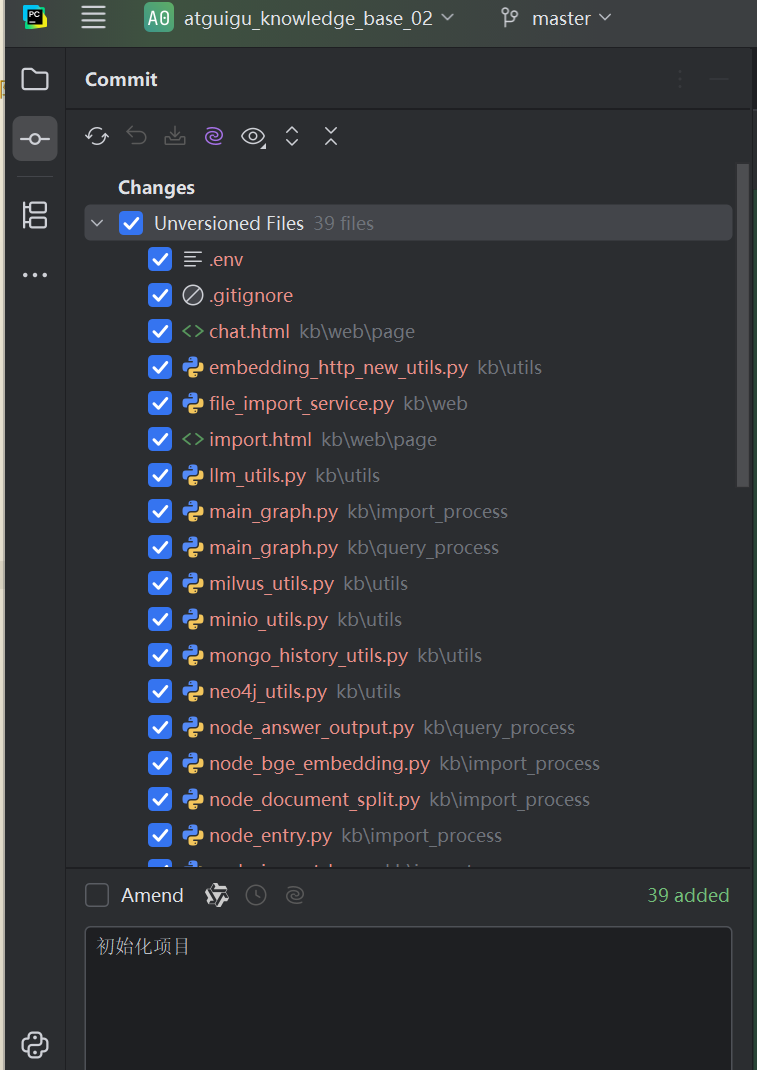Image resolution: width=757 pixels, height=1070 pixels.
Task: Select node_entry.py file
Action: point(270,836)
